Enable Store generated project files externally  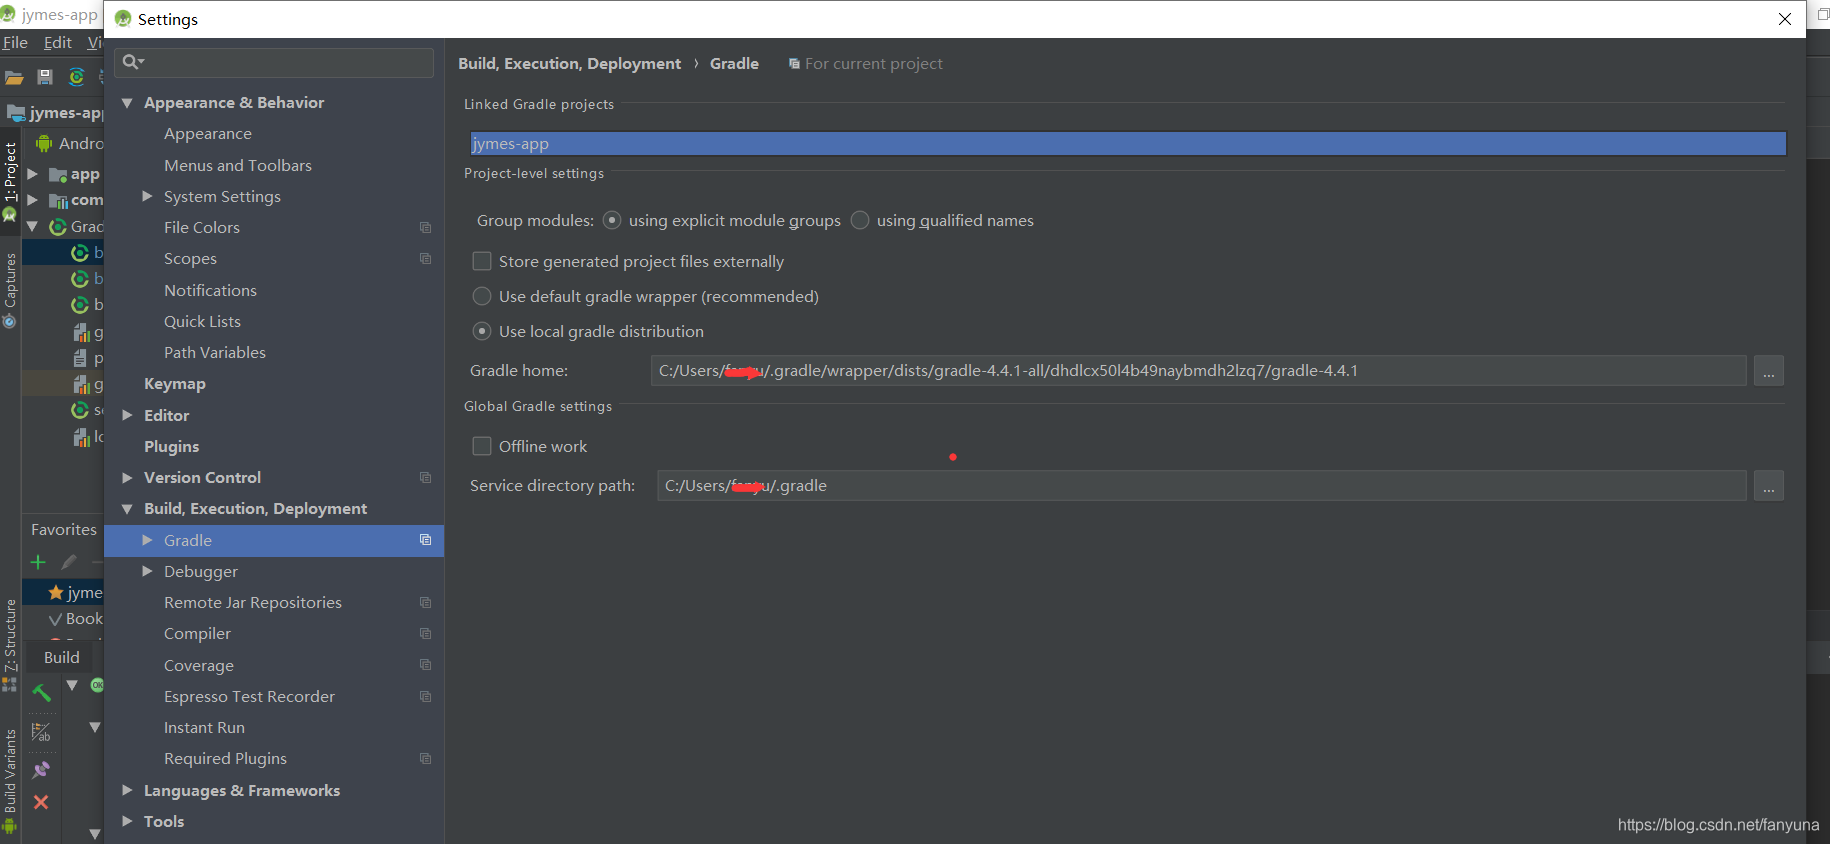point(482,261)
